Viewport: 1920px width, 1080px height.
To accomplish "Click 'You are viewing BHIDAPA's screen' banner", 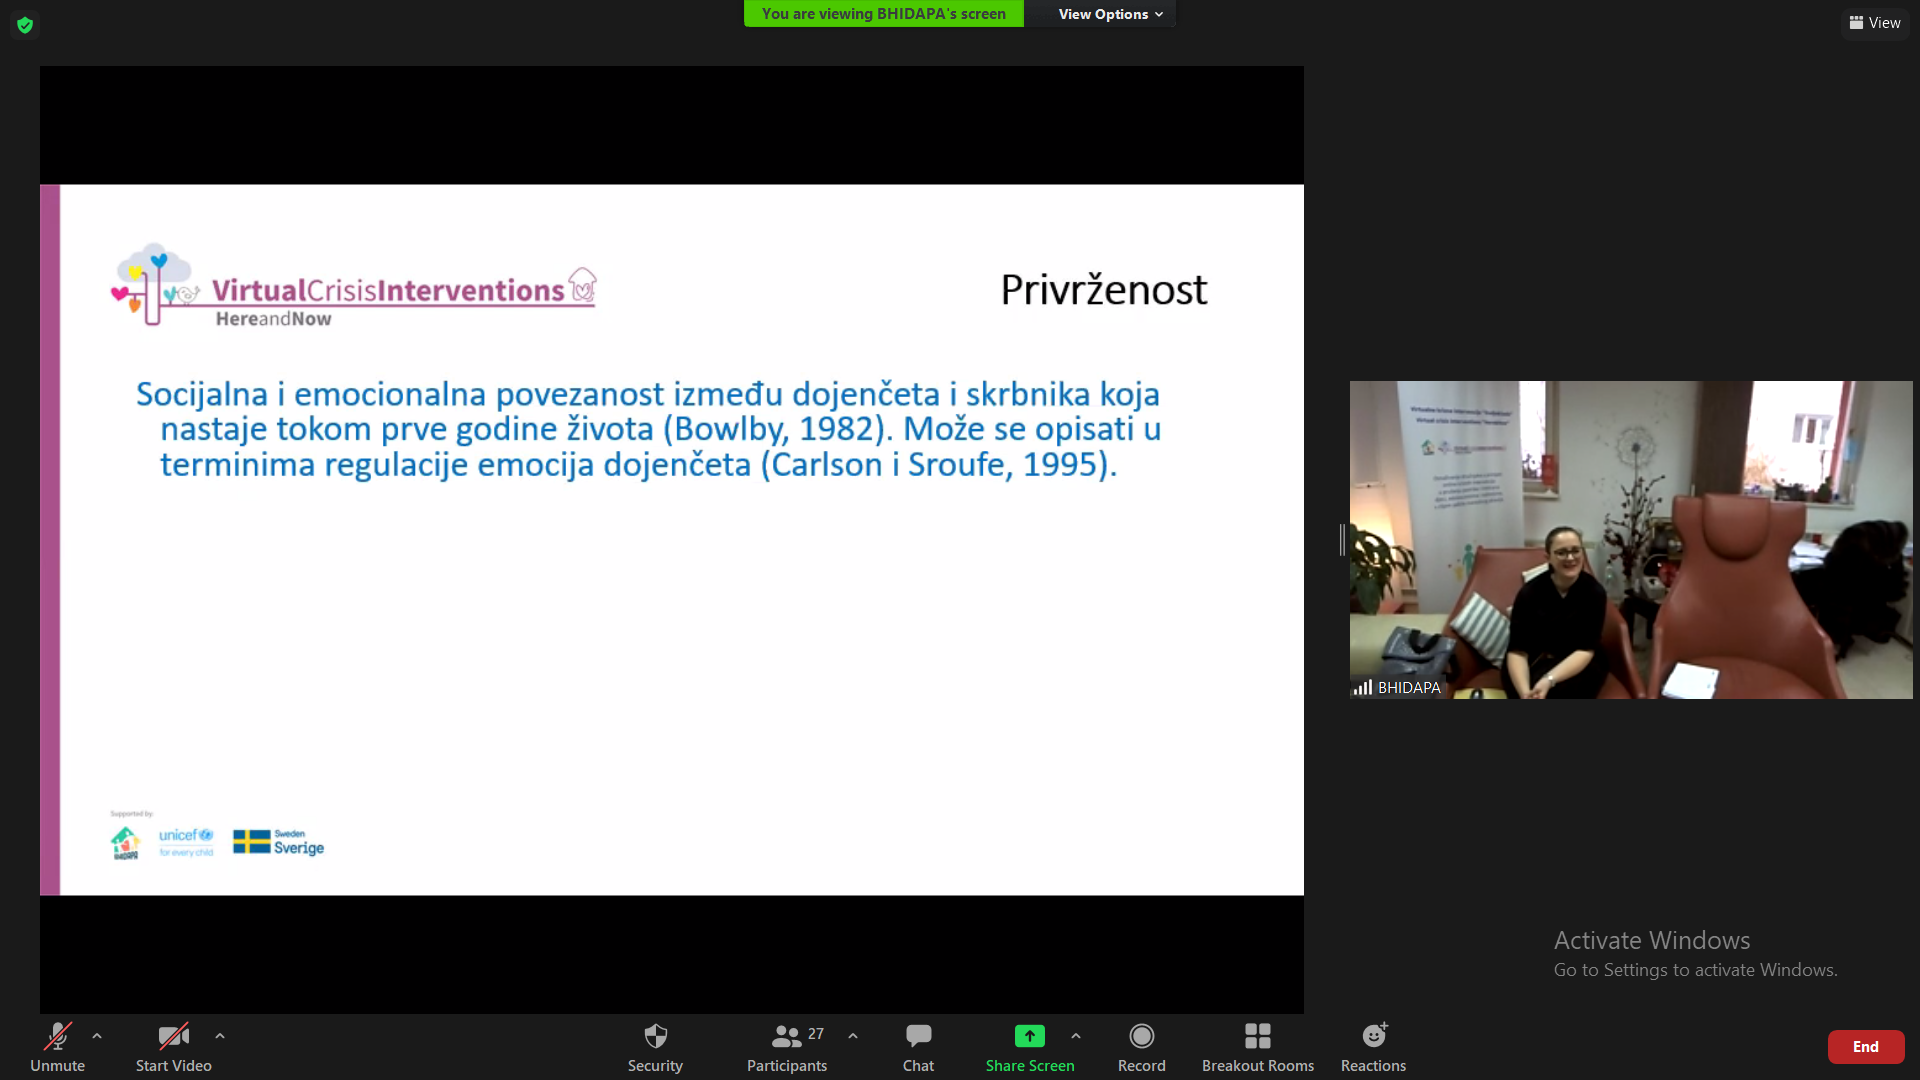I will [x=883, y=14].
